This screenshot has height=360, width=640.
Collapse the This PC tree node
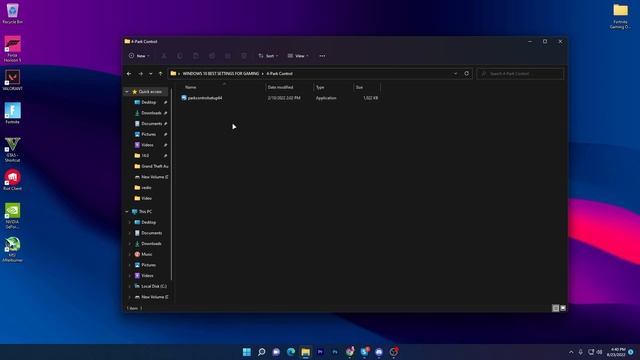127,212
